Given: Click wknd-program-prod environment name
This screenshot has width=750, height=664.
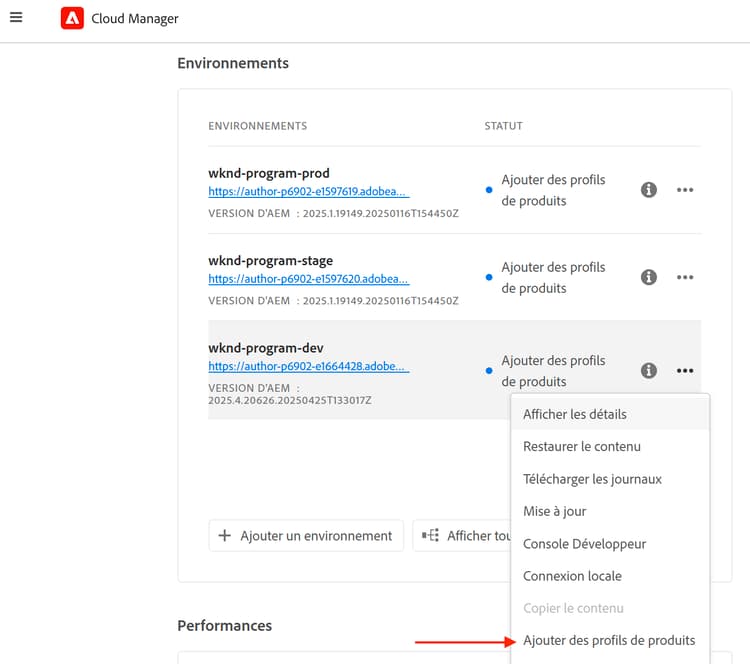Looking at the screenshot, I should click(x=269, y=173).
